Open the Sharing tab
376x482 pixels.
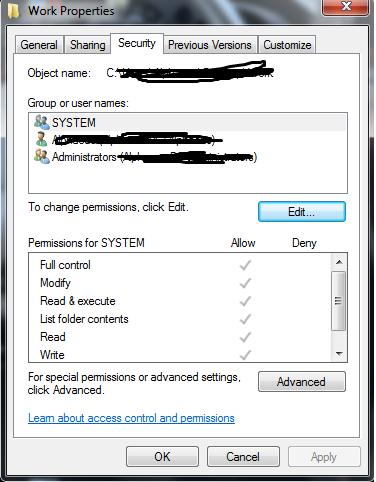coord(88,45)
